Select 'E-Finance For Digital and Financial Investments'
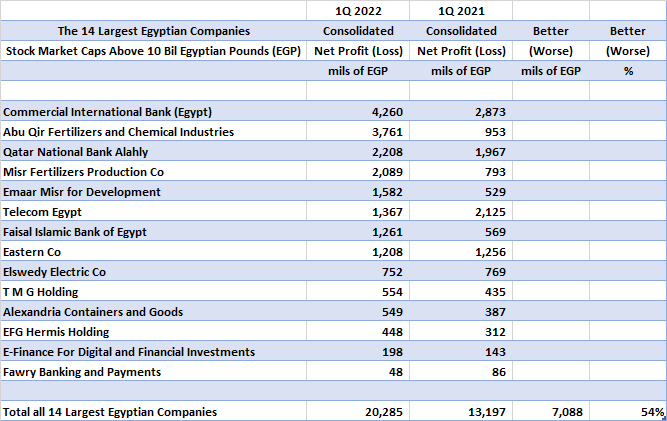This screenshot has height=421, width=667. [154, 351]
